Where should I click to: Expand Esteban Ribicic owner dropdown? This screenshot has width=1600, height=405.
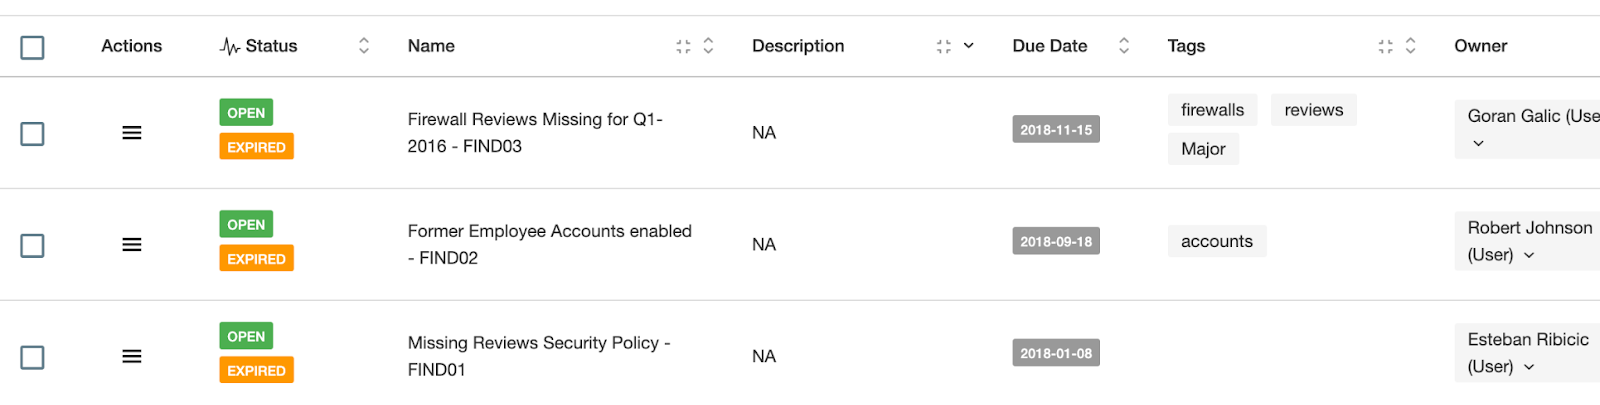pyautogui.click(x=1529, y=368)
